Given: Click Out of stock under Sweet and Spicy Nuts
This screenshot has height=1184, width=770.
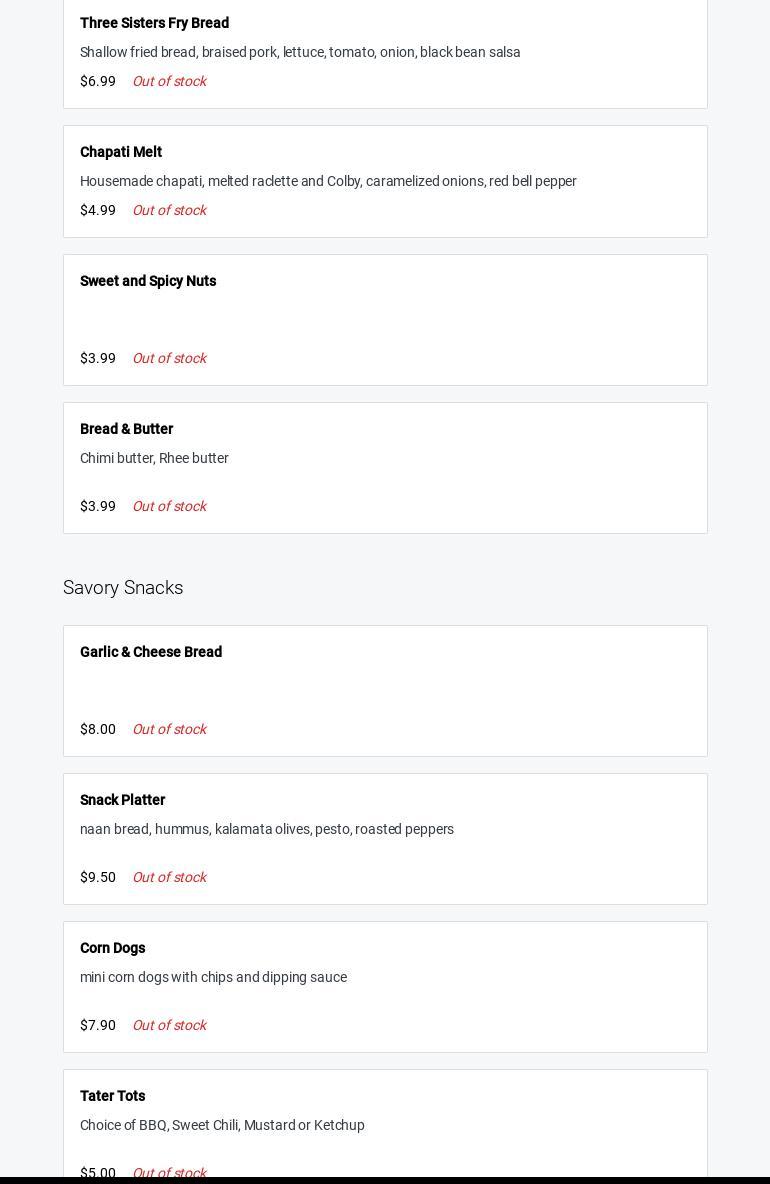Looking at the screenshot, I should [x=169, y=358].
